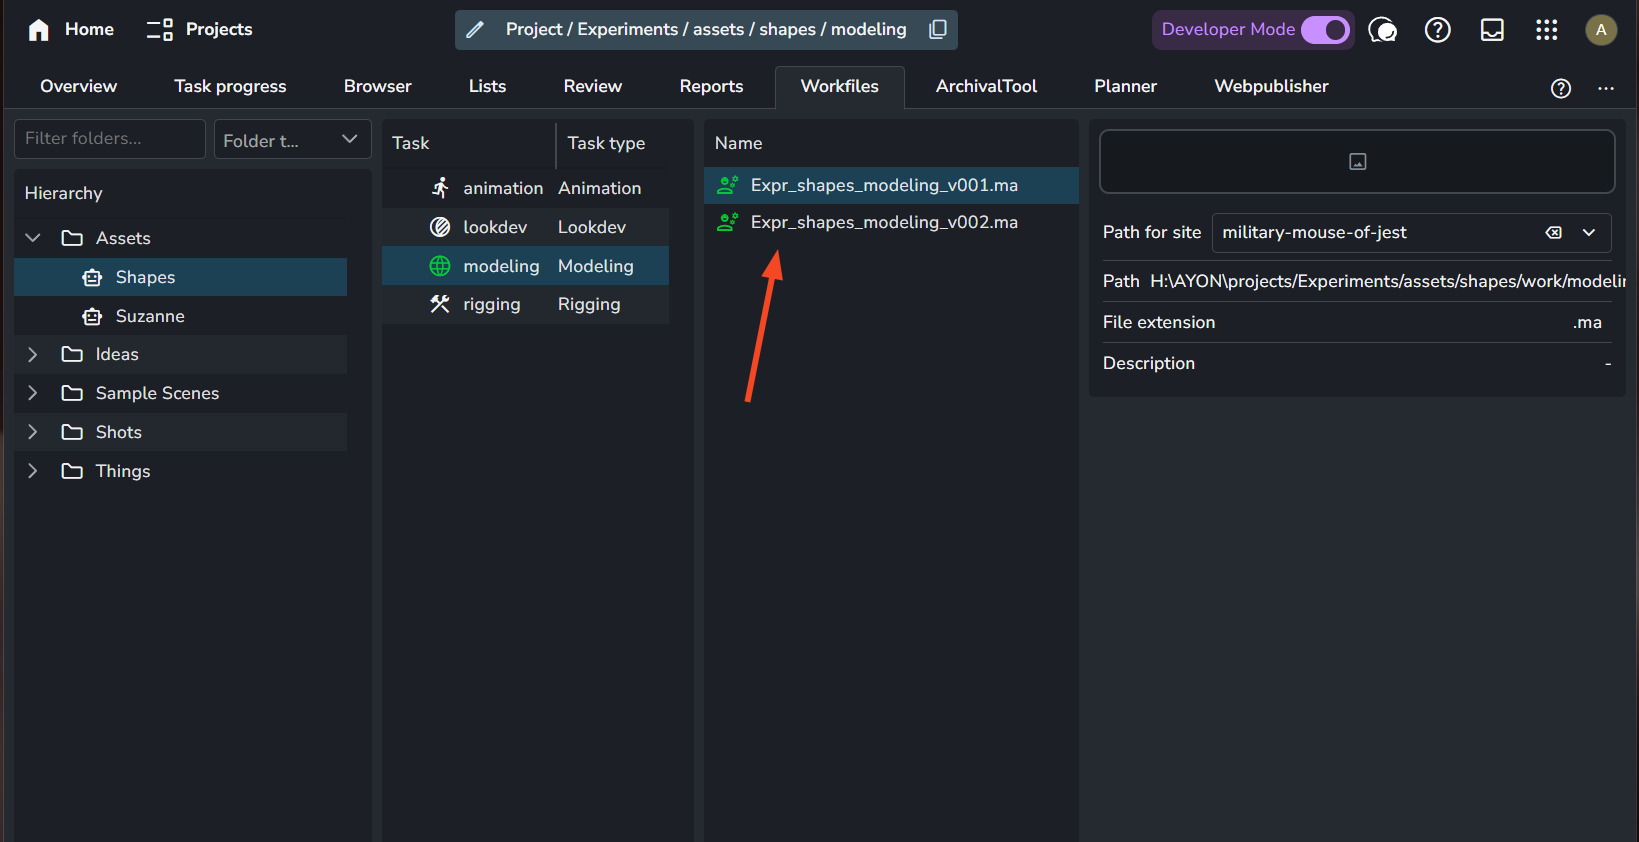Screen dimensions: 1639x842
Task: Open the user avatar A menu
Action: [x=1601, y=30]
